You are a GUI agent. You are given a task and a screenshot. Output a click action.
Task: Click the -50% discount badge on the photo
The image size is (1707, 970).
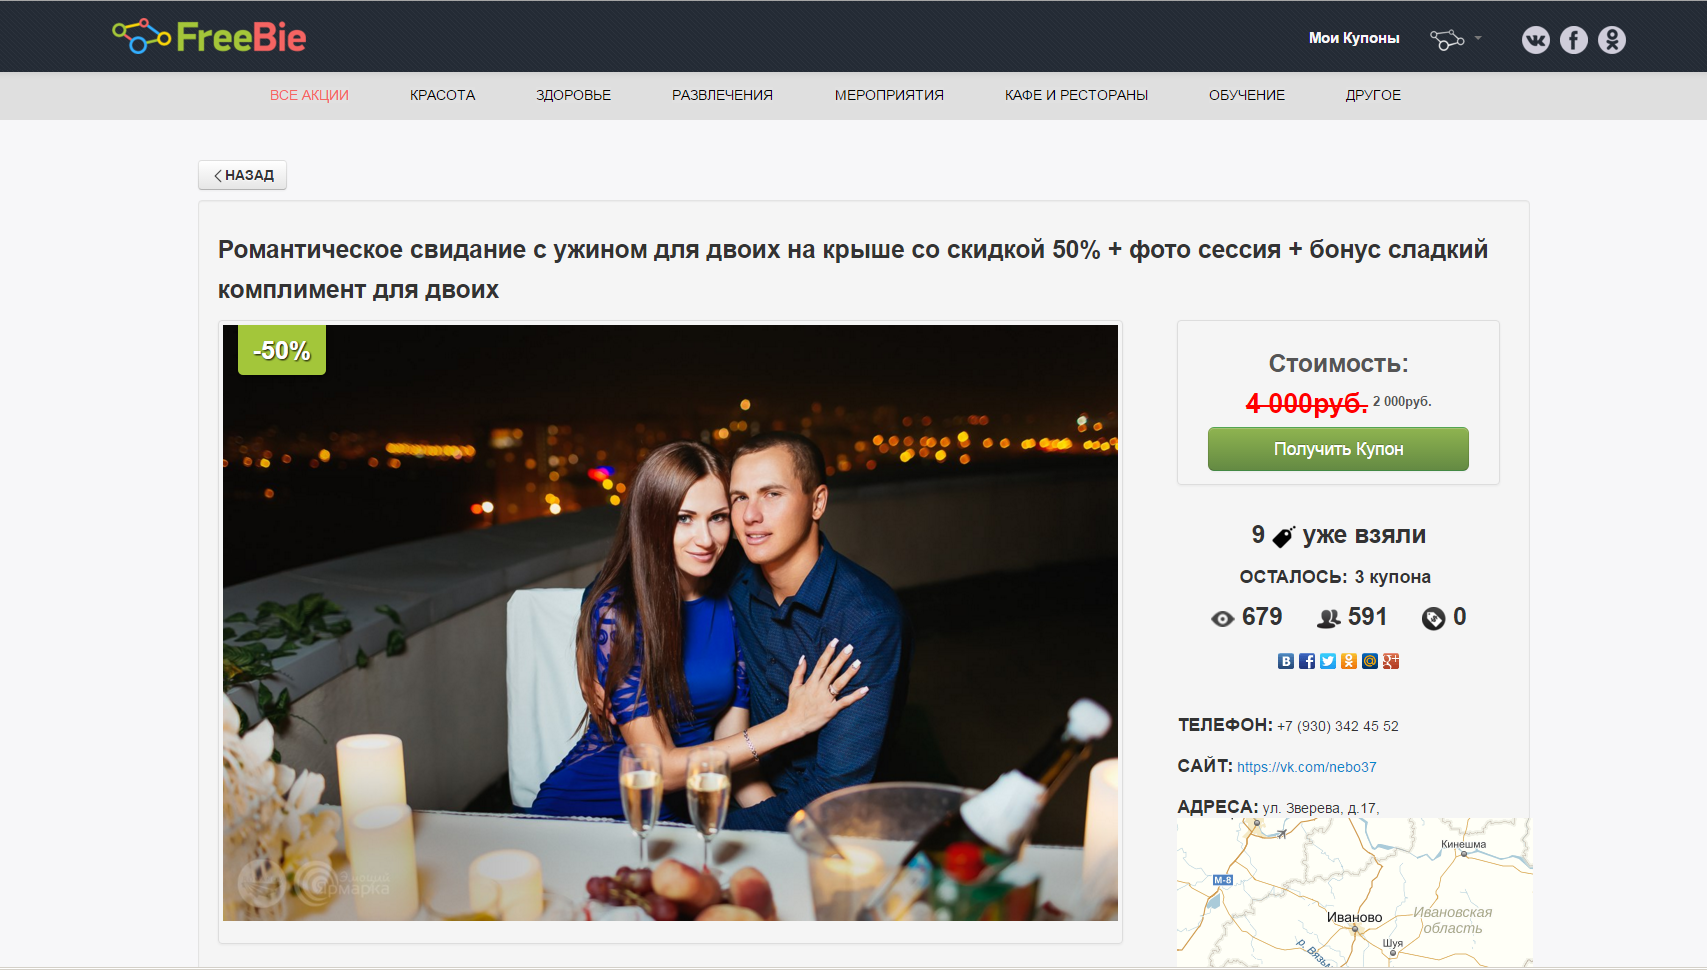(x=281, y=349)
